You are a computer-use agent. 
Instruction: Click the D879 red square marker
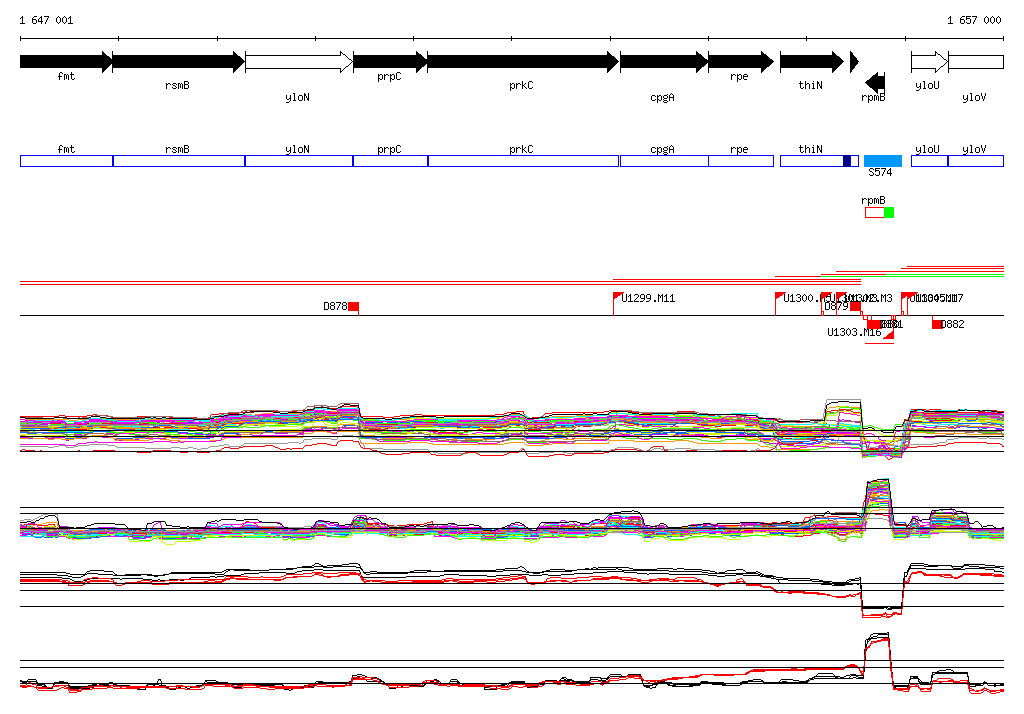[x=855, y=306]
